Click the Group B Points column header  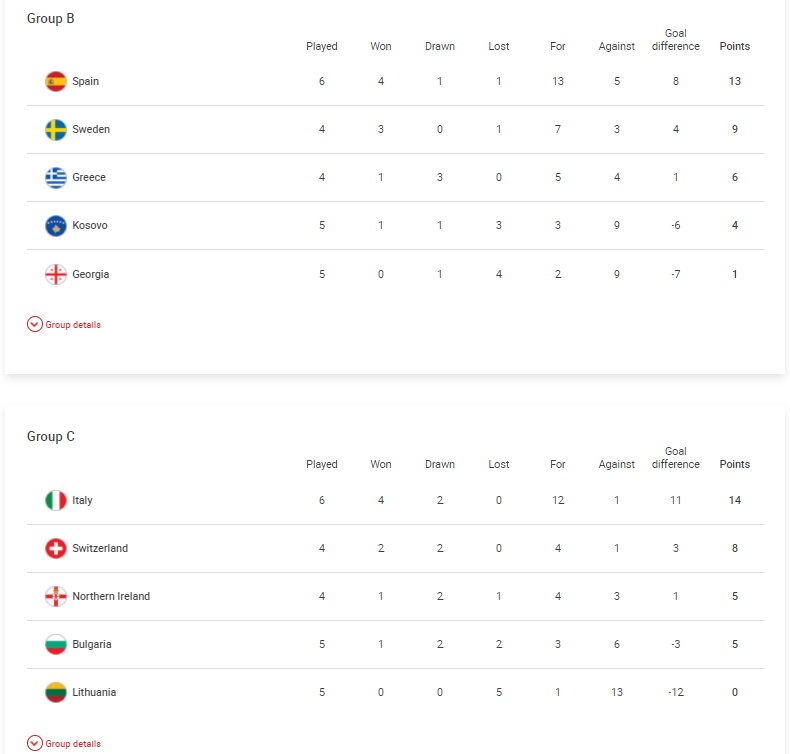(x=734, y=46)
